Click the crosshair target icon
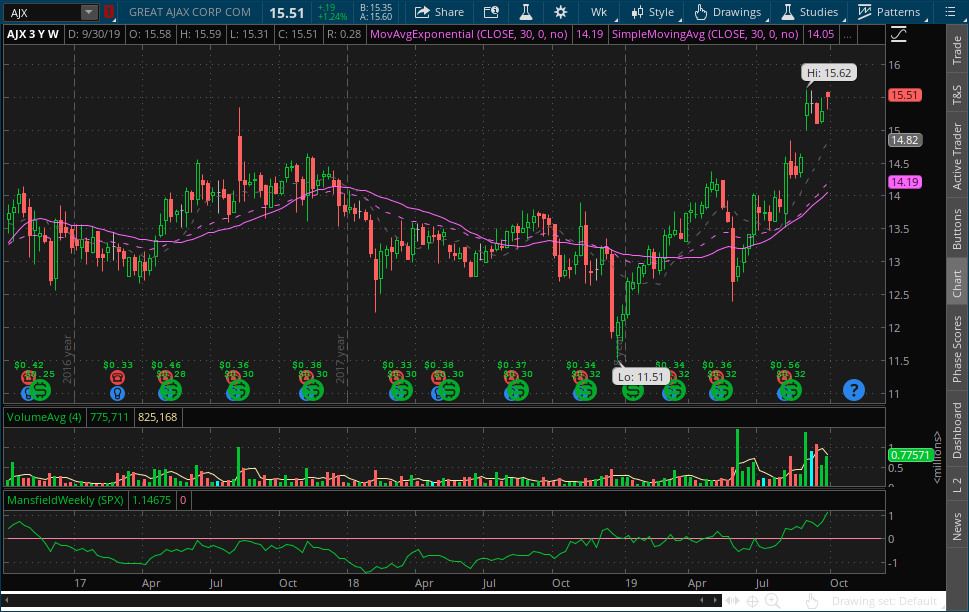The image size is (969, 612). pos(752,600)
